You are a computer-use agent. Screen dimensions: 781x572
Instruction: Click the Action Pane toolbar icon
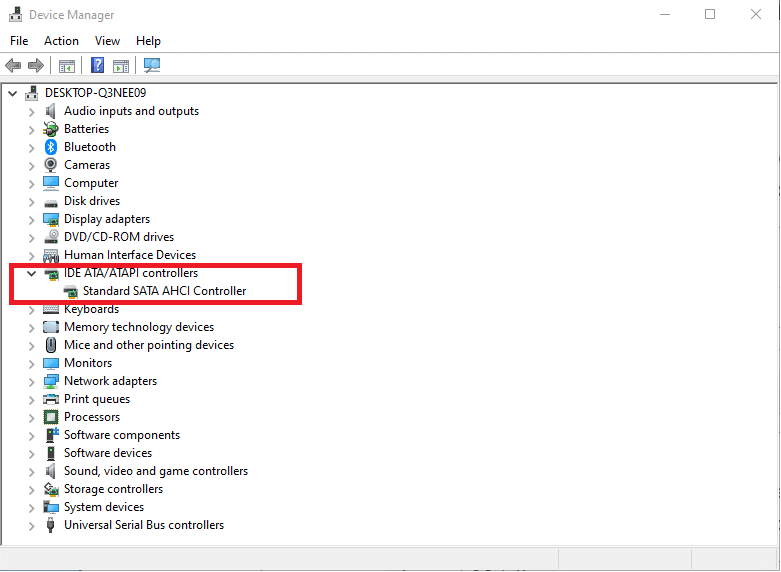tap(121, 65)
